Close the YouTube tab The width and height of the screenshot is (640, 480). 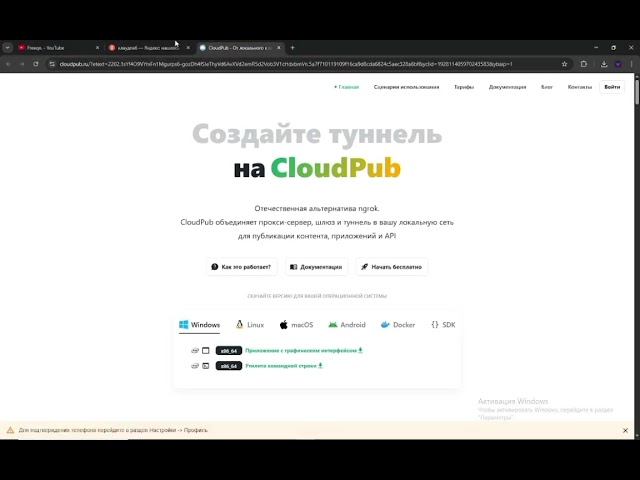[97, 48]
